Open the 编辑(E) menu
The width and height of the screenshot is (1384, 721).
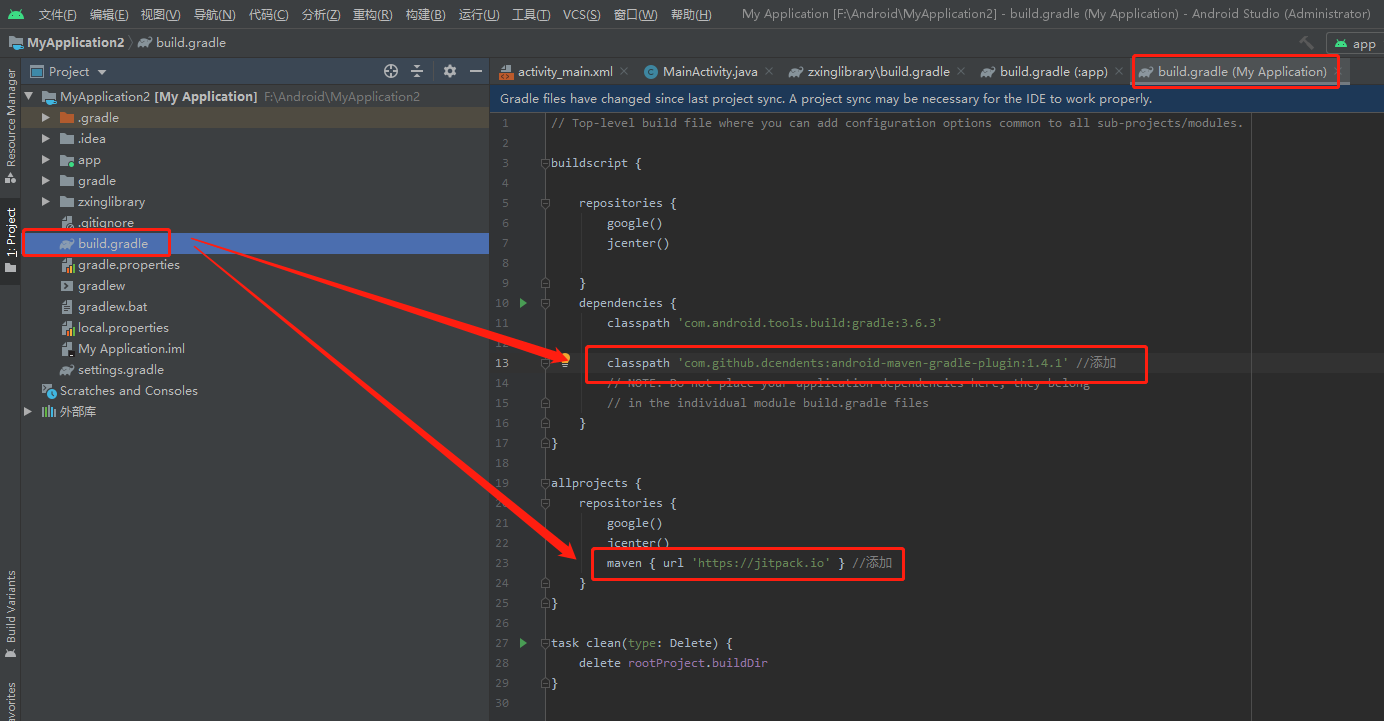click(x=109, y=15)
